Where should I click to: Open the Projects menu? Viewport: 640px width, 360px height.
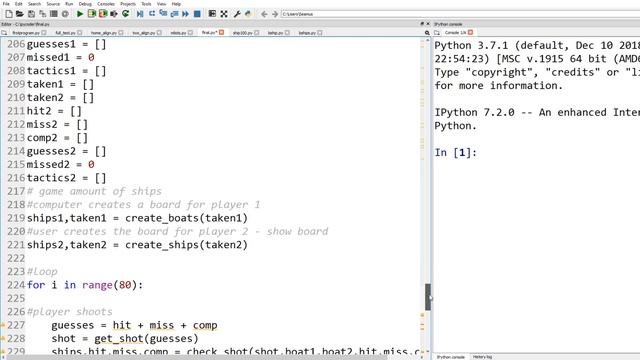pyautogui.click(x=128, y=4)
